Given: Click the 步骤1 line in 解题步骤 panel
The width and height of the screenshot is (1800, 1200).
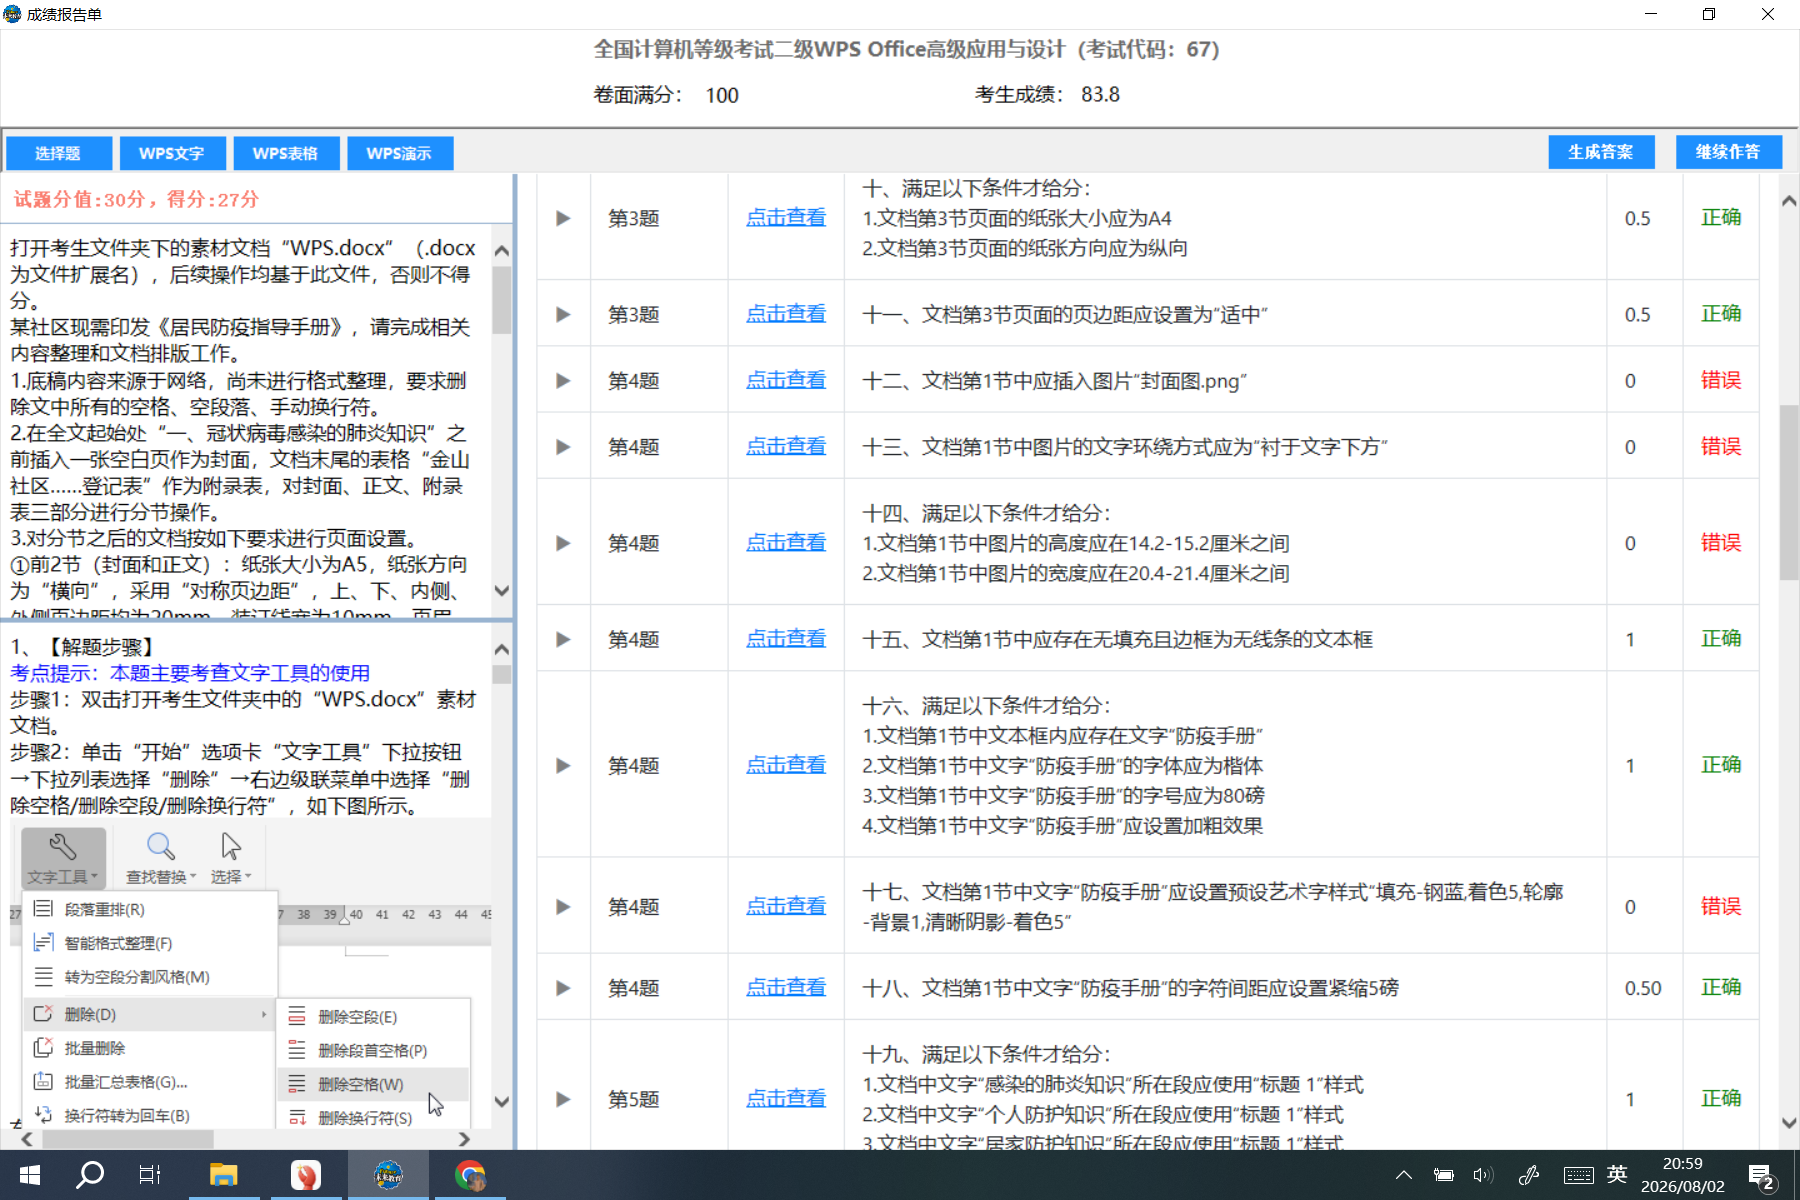Looking at the screenshot, I should (x=243, y=712).
